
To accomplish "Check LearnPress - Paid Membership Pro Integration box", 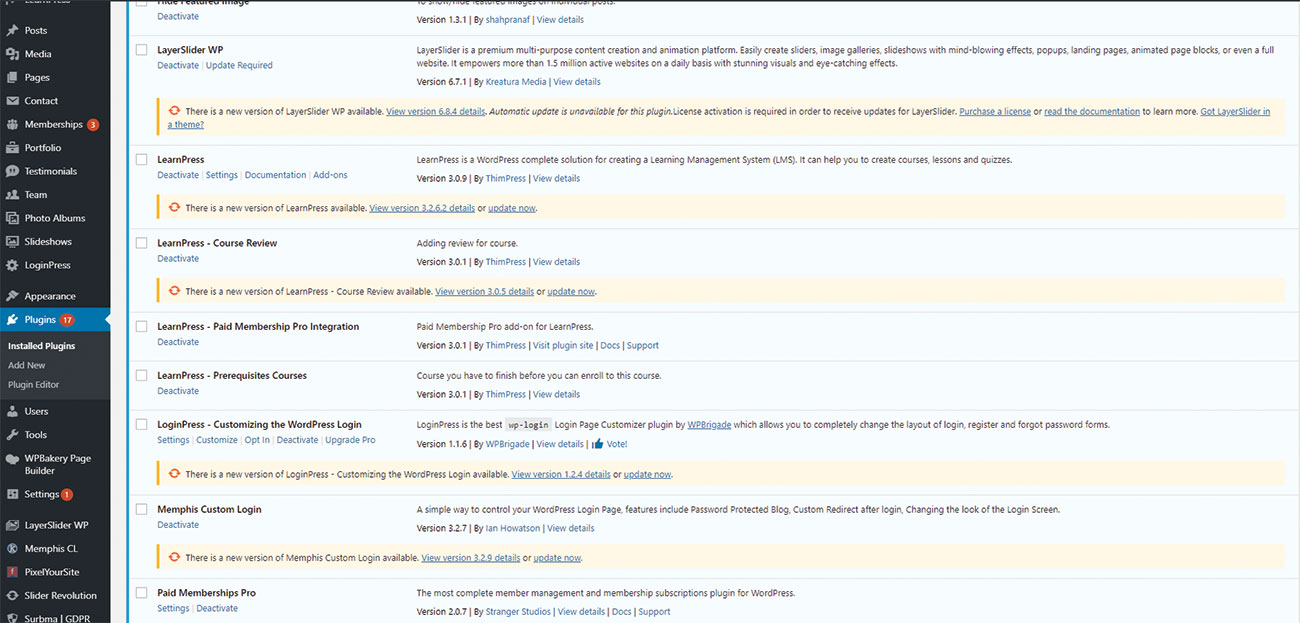I will pyautogui.click(x=141, y=326).
